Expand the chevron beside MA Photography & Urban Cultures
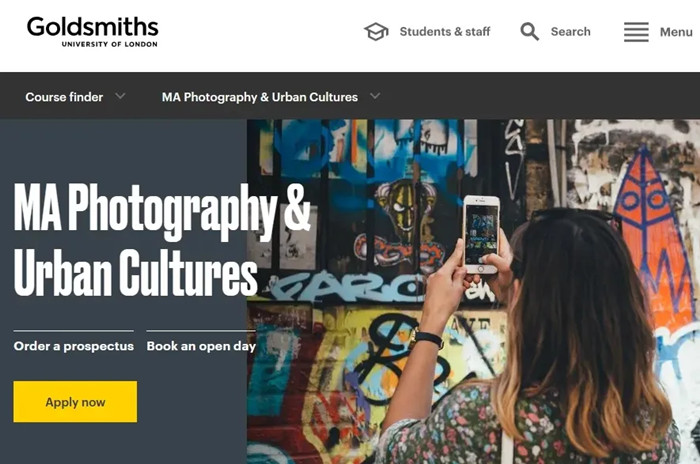 pyautogui.click(x=375, y=96)
